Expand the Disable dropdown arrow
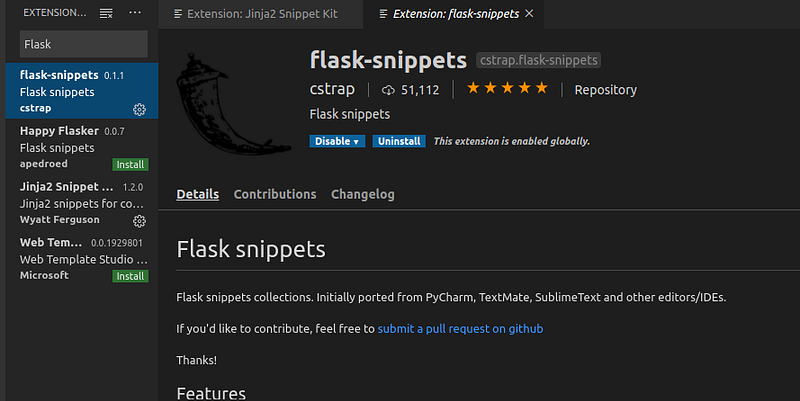The height and width of the screenshot is (401, 800). 356,141
